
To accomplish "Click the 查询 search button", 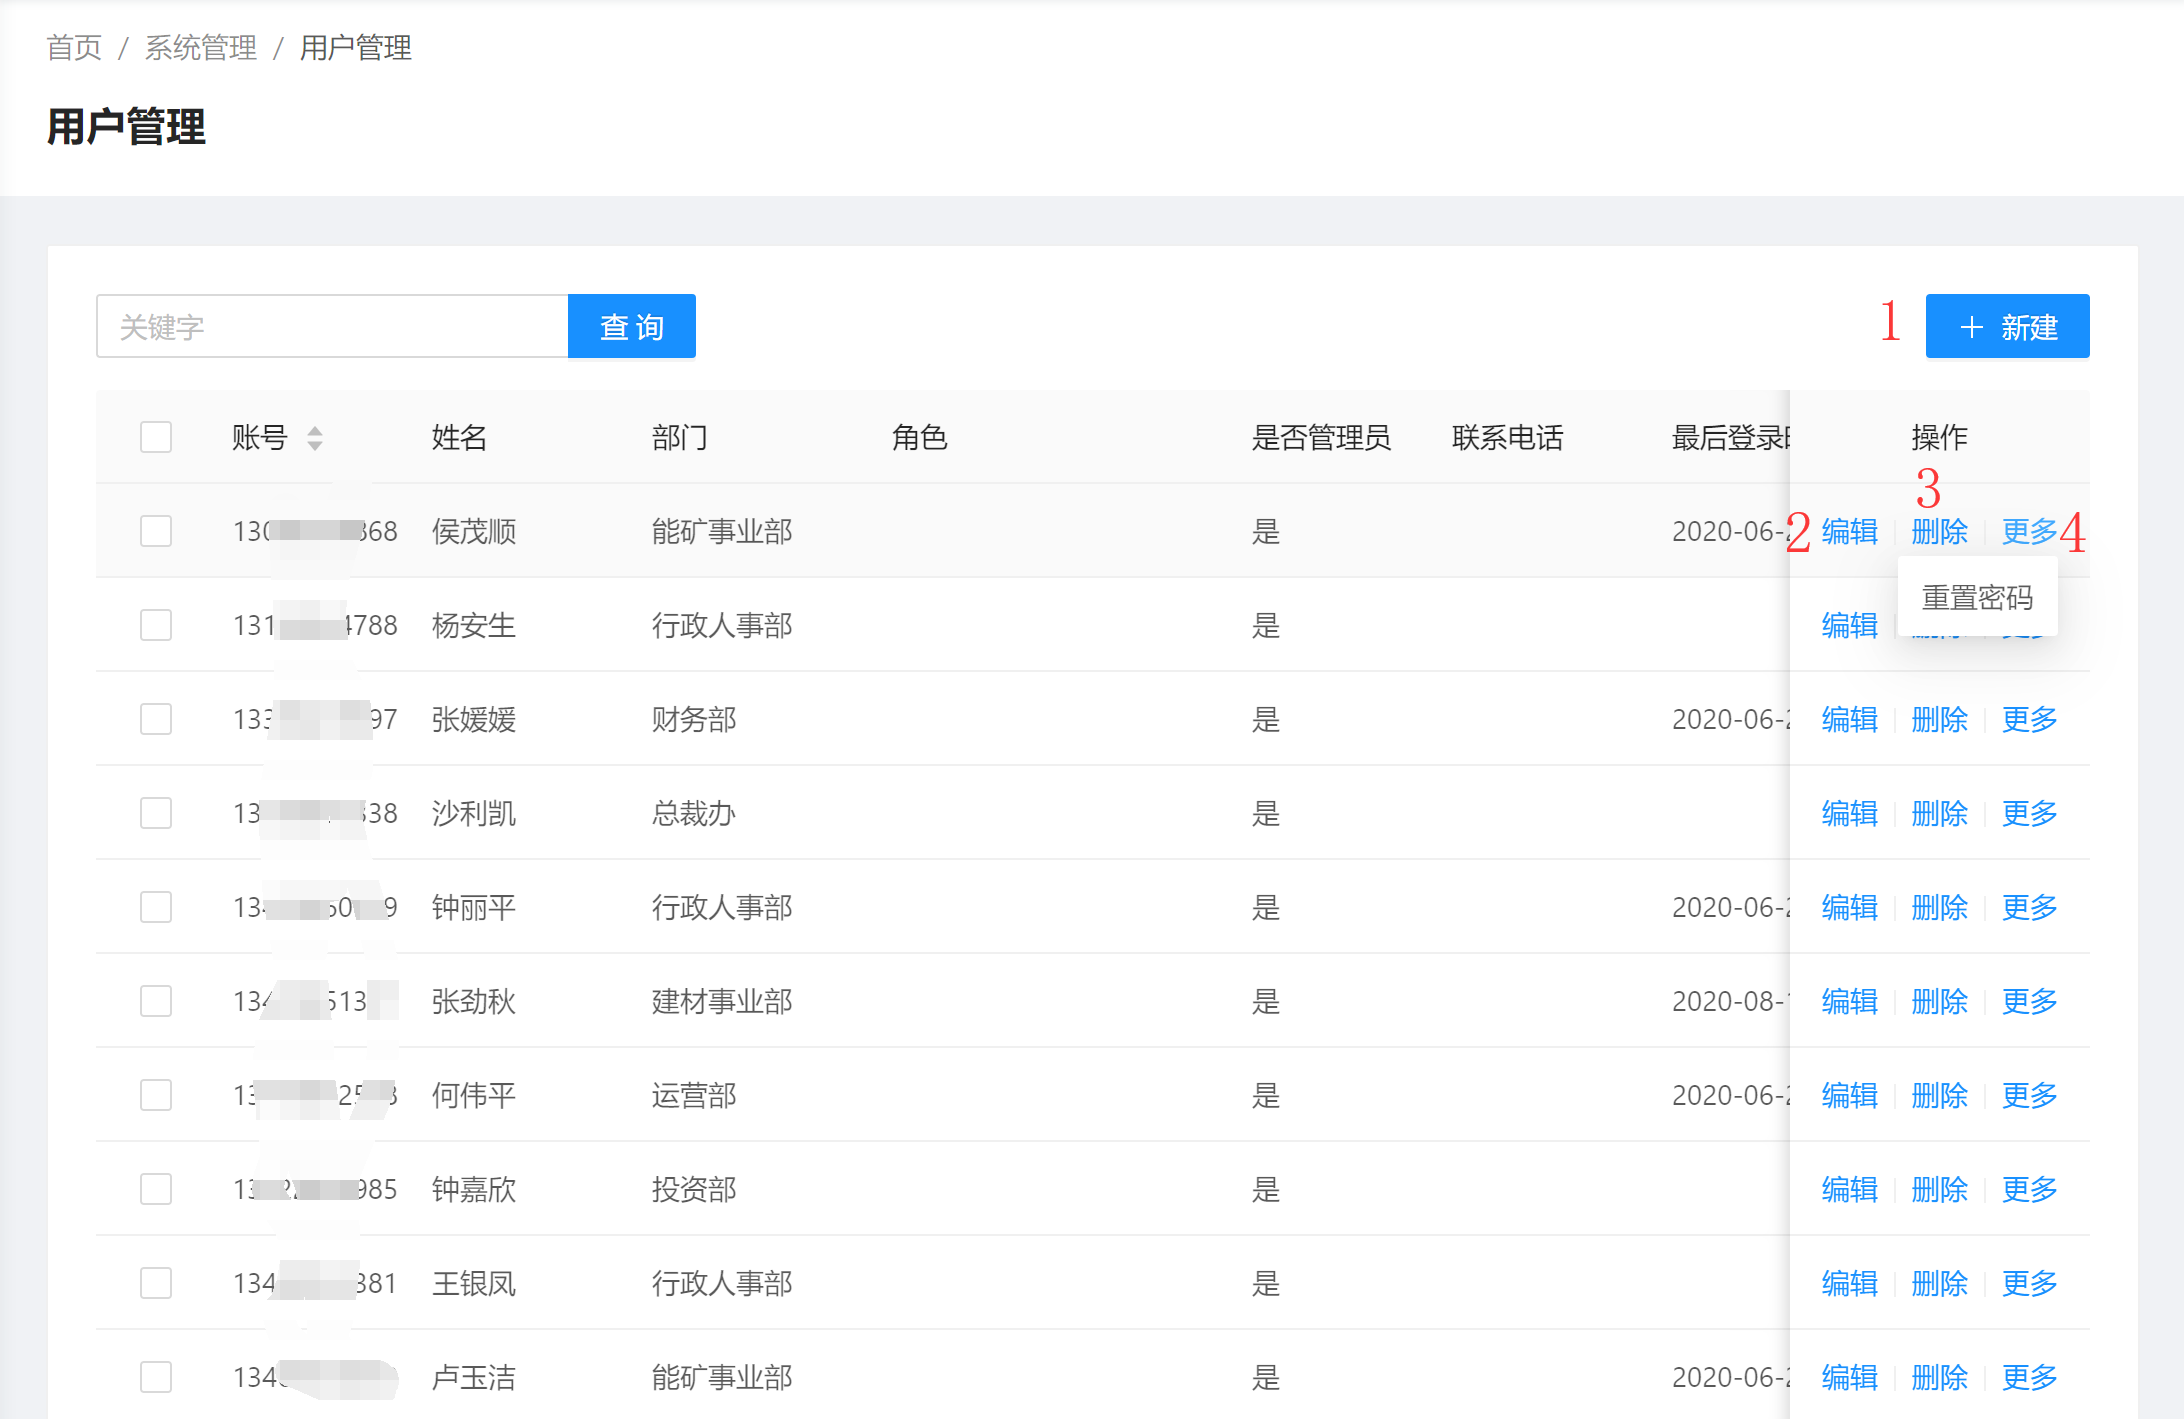I will coord(631,326).
